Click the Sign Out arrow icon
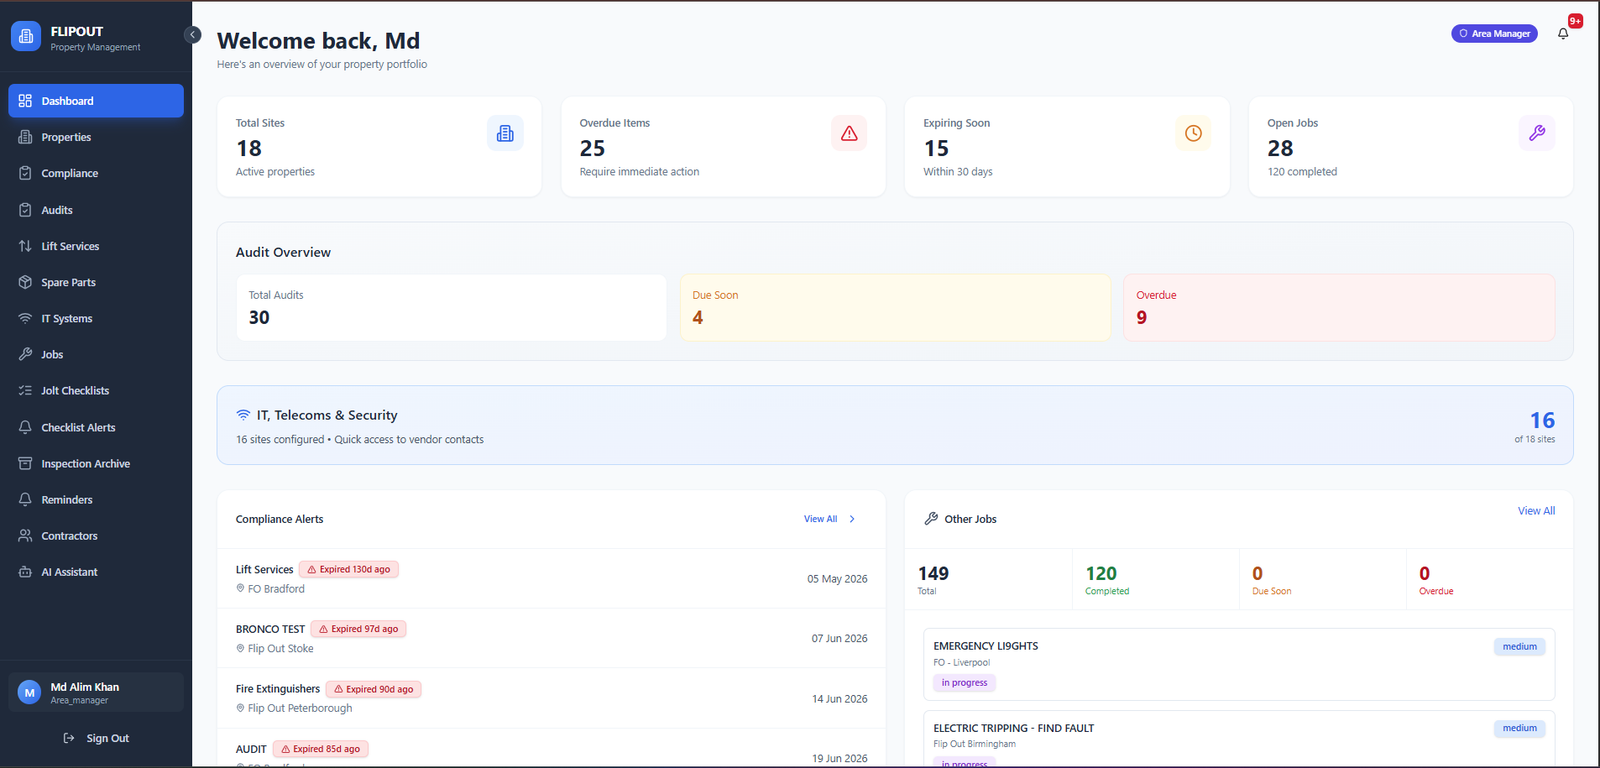Viewport: 1600px width, 768px height. click(69, 738)
